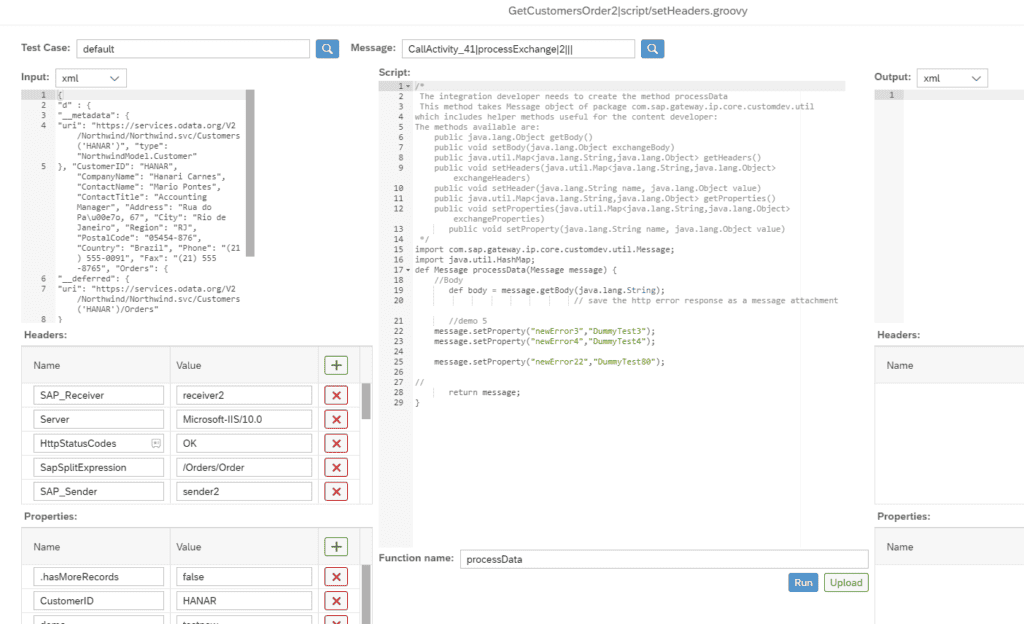Add a new header with plus icon
The height and width of the screenshot is (624, 1024).
click(336, 366)
